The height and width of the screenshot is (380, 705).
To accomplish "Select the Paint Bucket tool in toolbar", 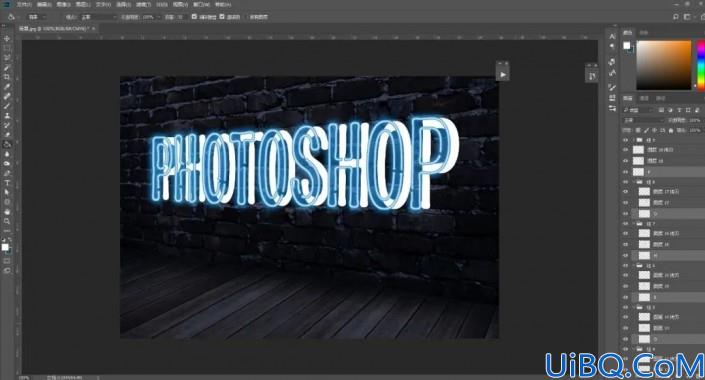I will click(7, 144).
